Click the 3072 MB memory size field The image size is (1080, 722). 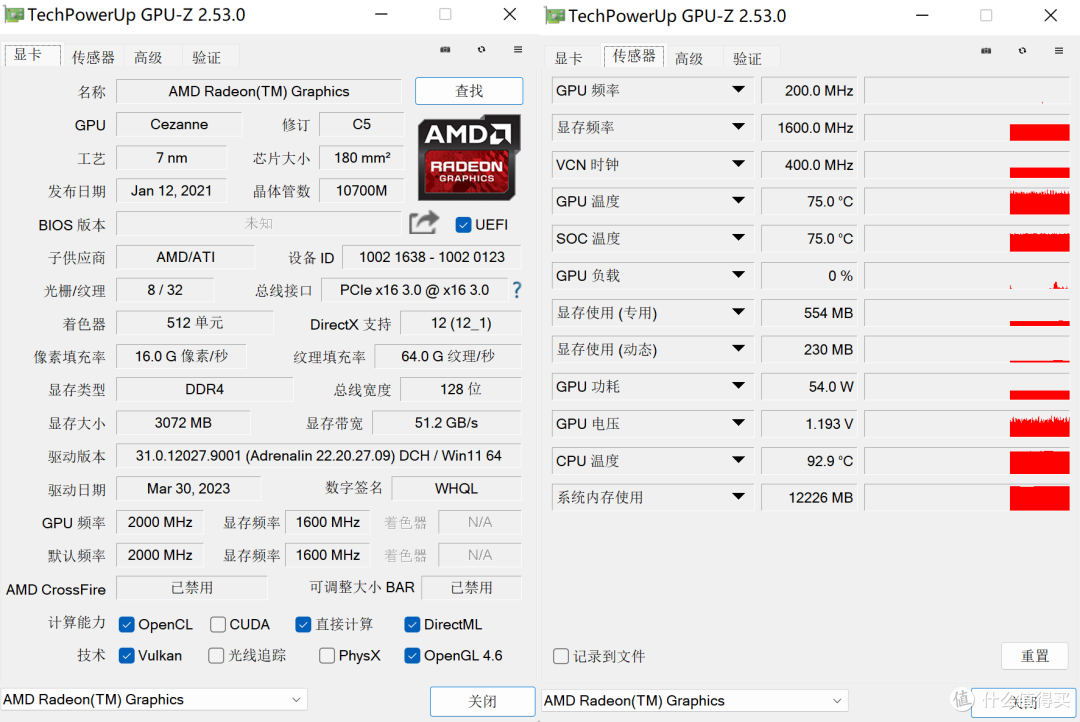183,422
